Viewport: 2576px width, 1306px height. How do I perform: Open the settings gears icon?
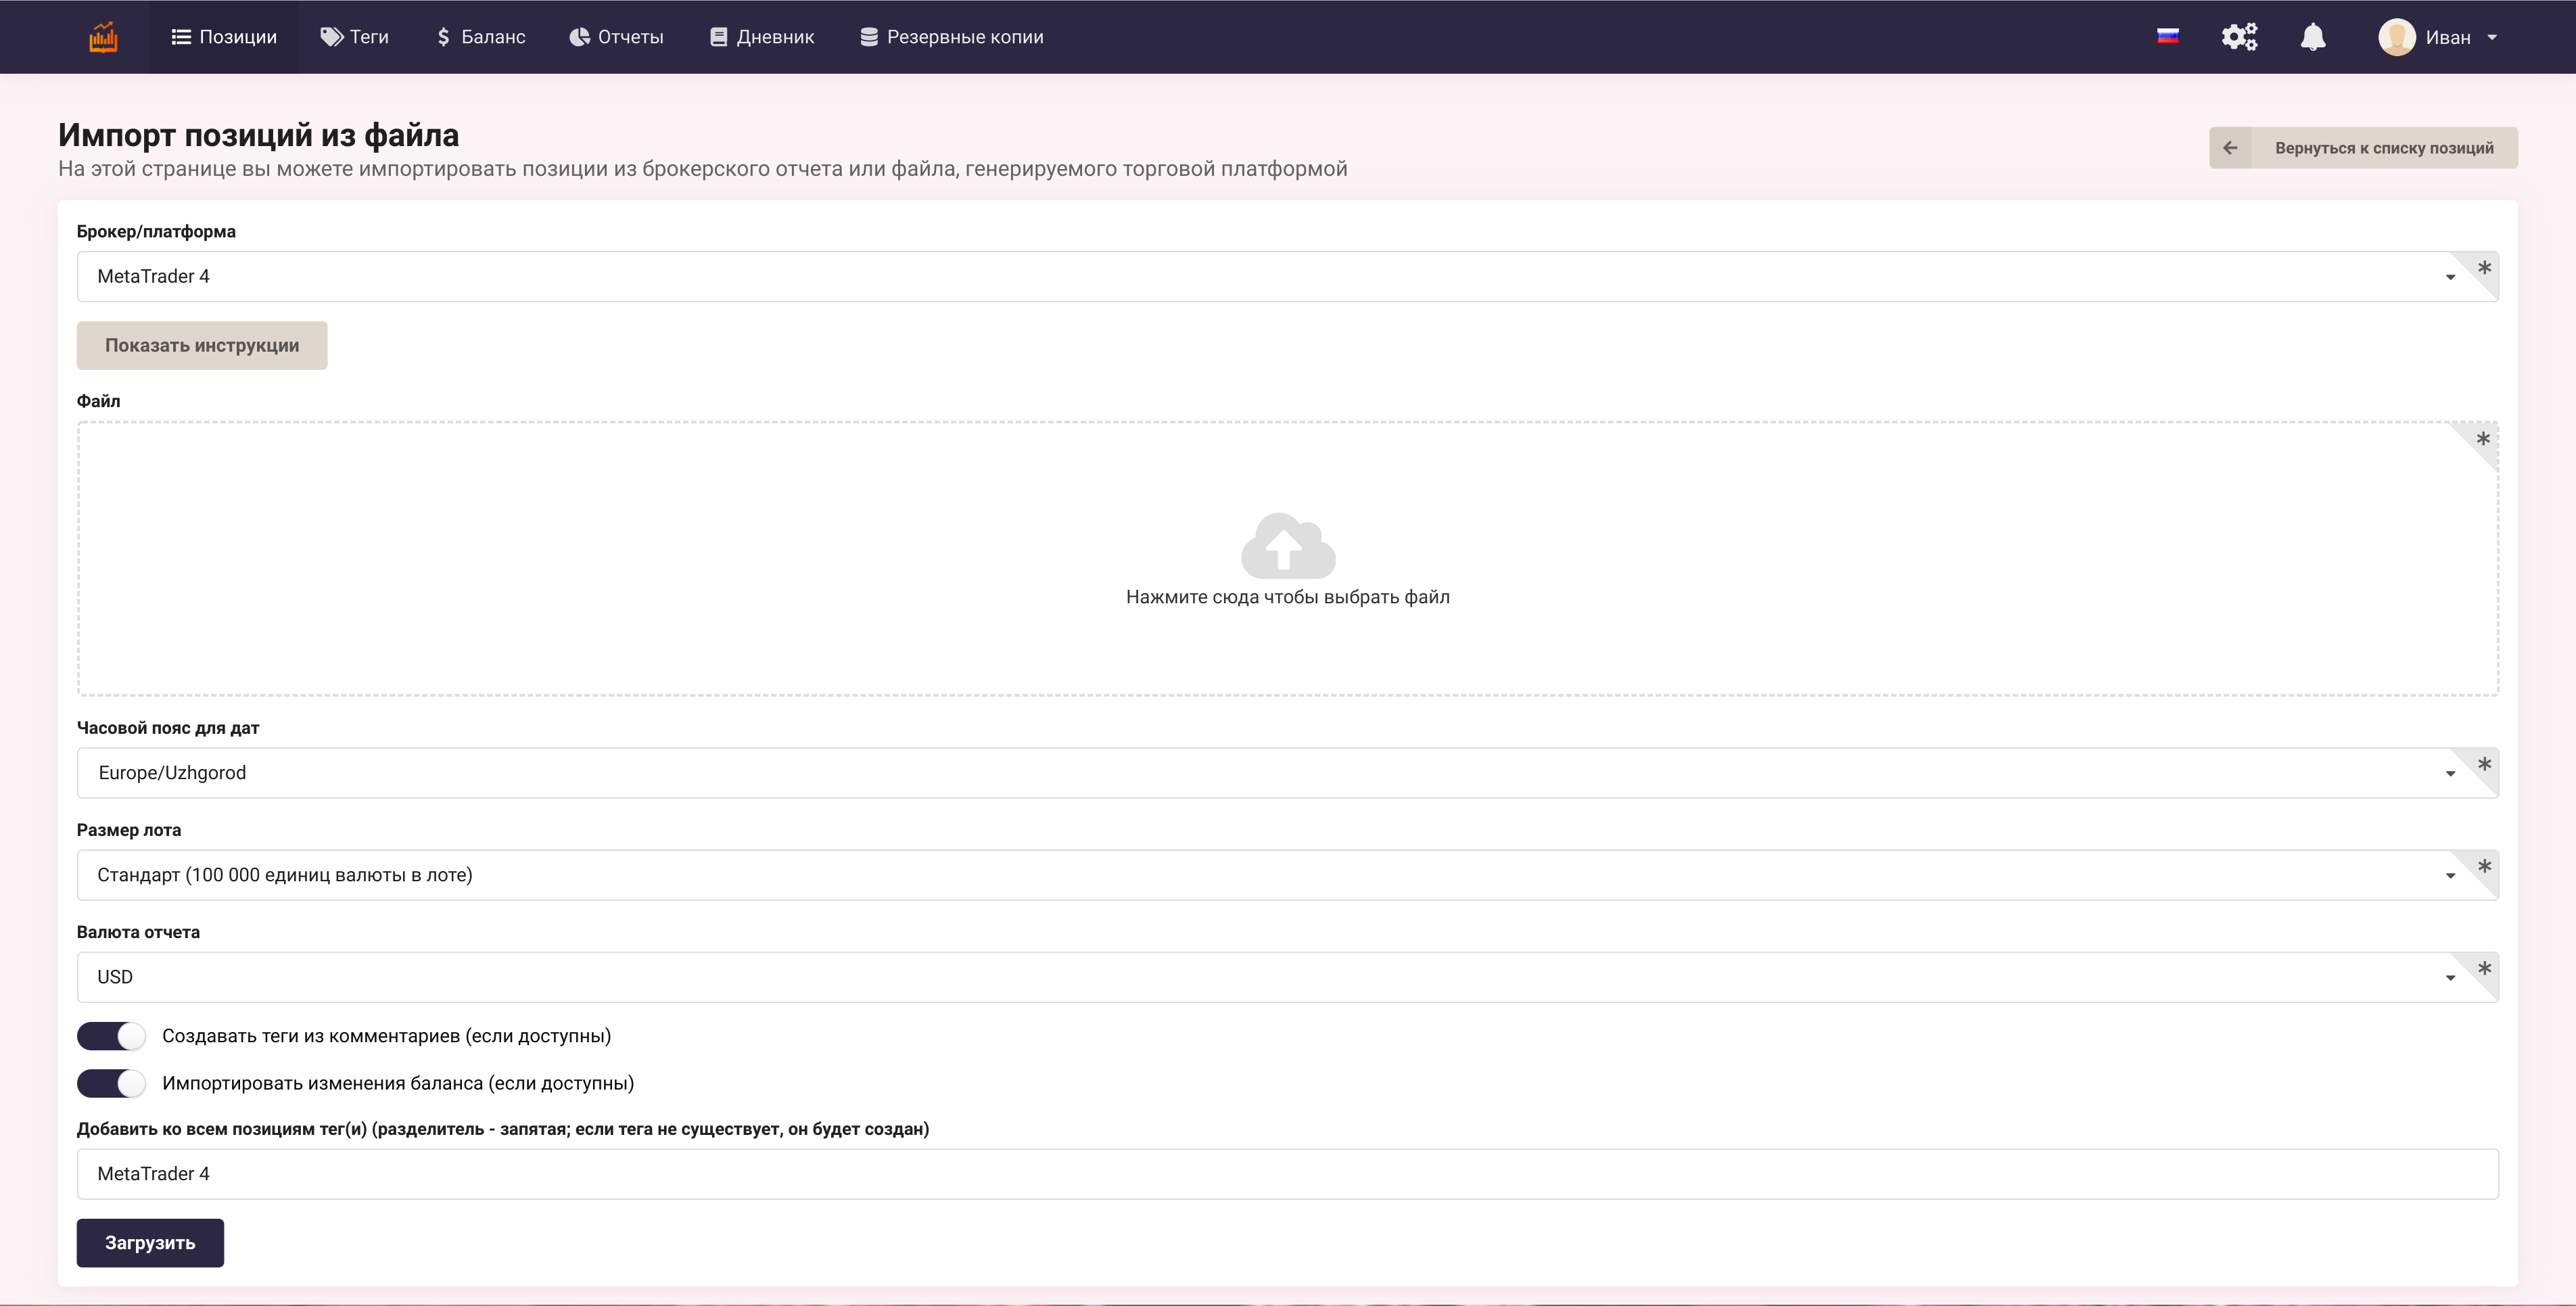coord(2239,37)
